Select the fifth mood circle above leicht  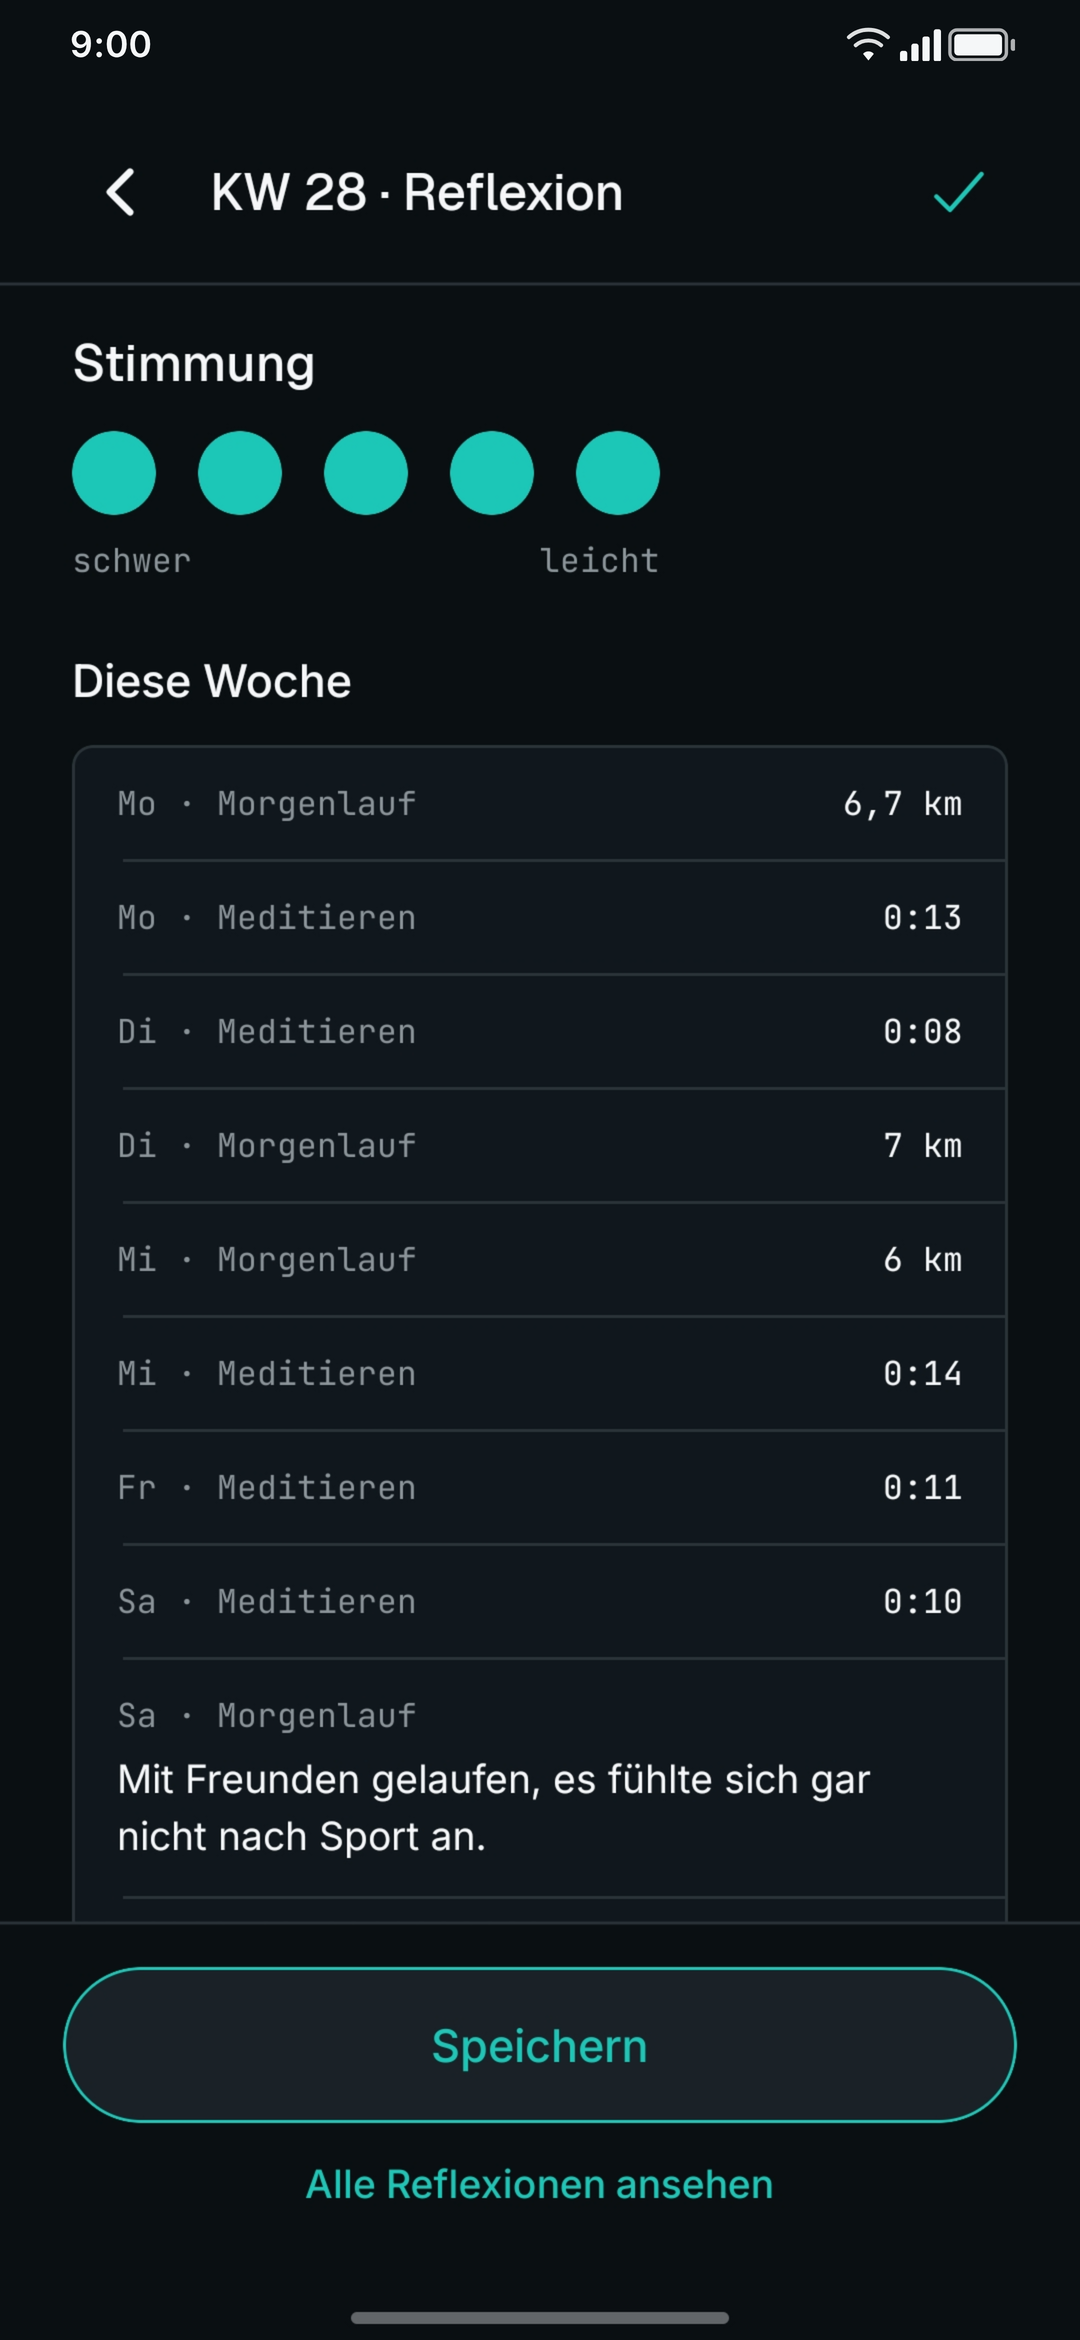[618, 473]
